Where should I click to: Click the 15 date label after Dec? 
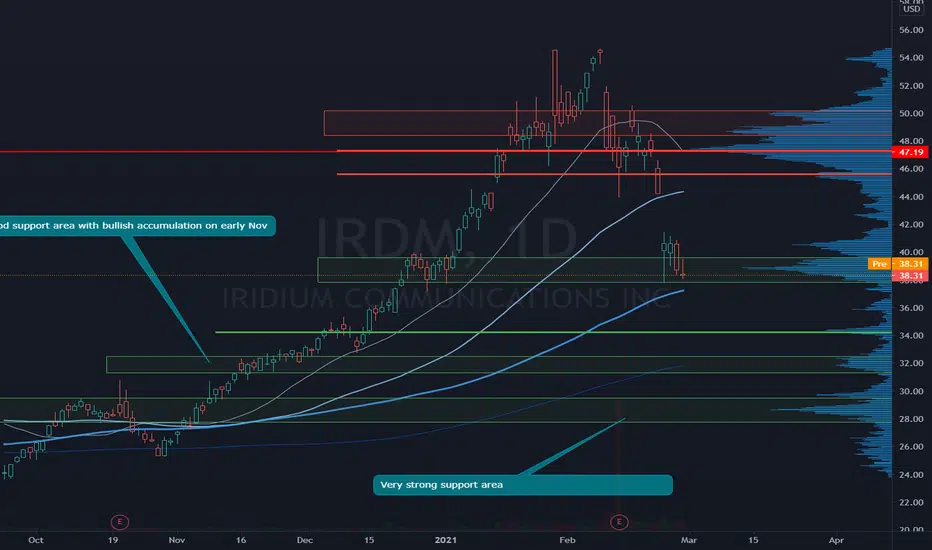pyautogui.click(x=369, y=540)
